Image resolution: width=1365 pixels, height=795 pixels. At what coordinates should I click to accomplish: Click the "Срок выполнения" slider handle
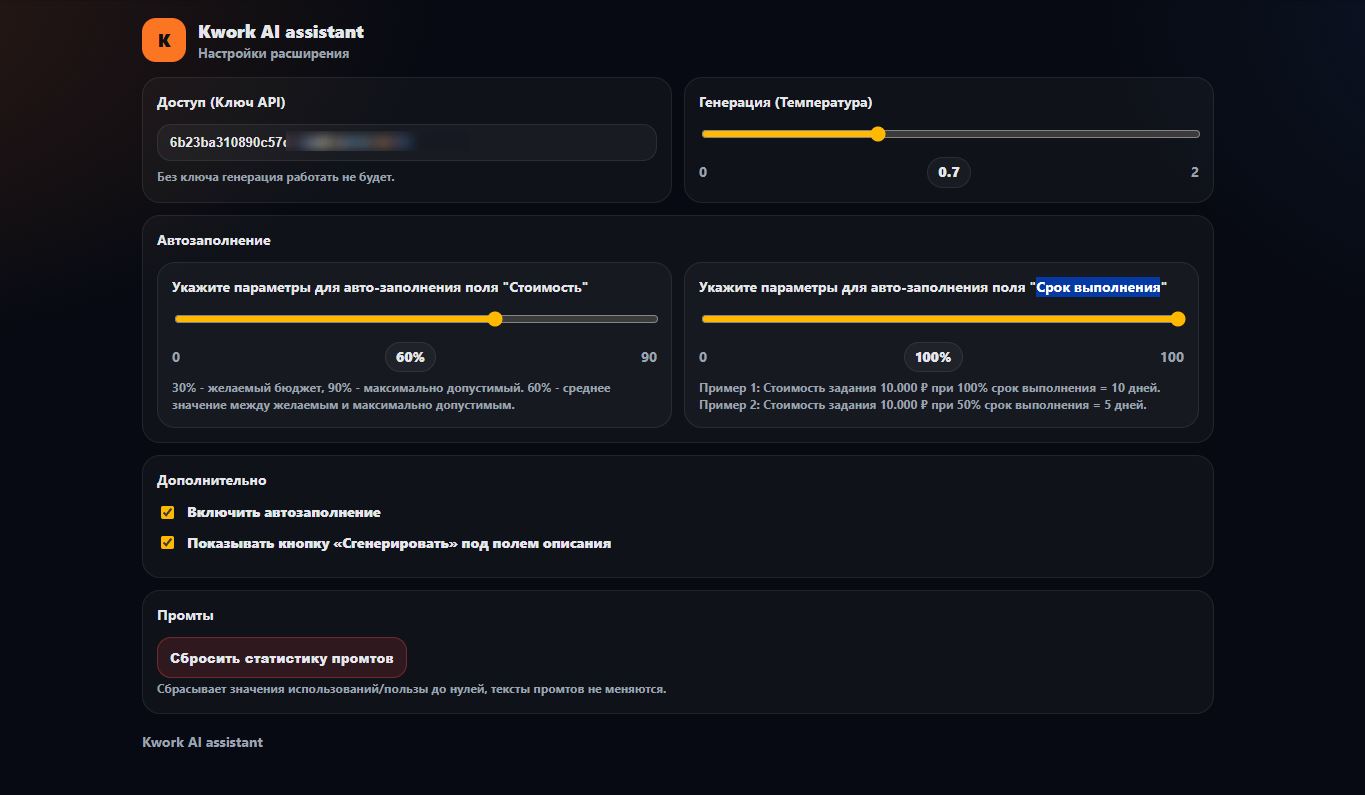[x=1177, y=319]
